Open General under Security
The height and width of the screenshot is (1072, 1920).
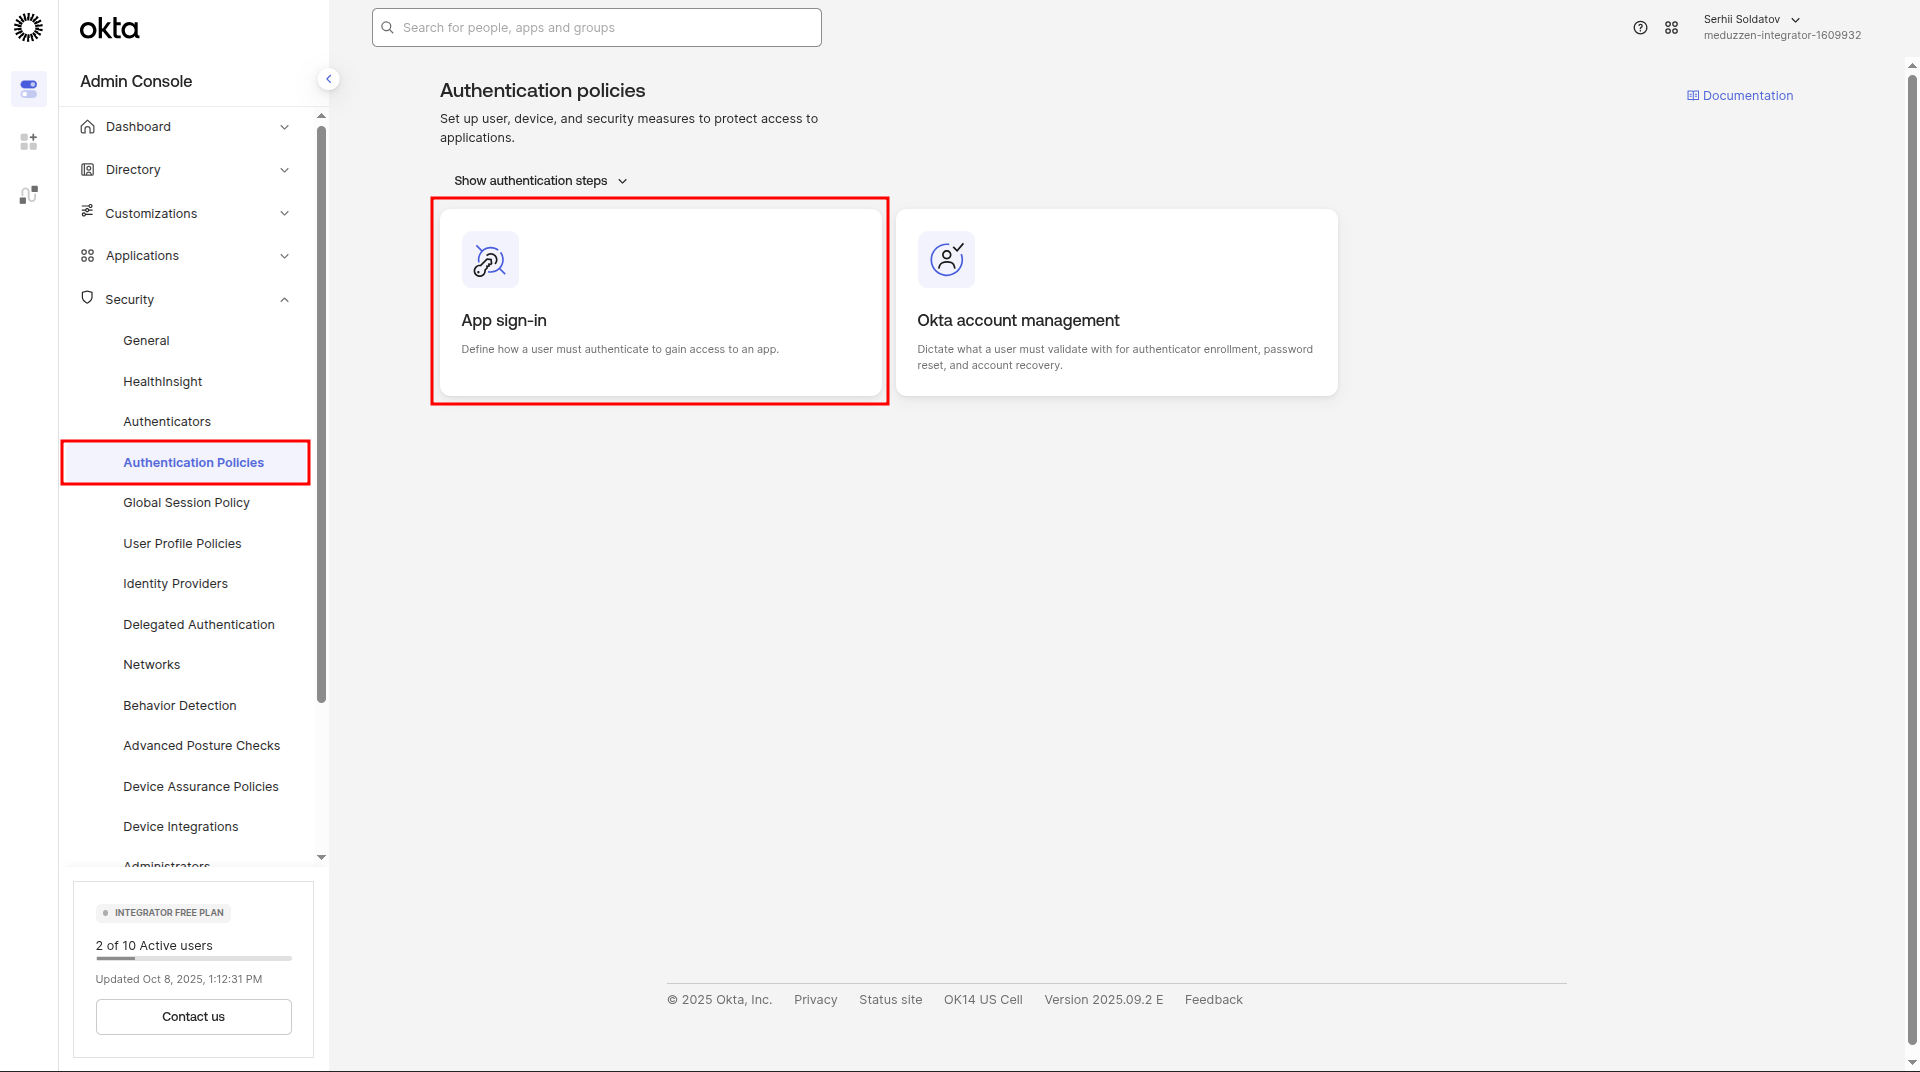pos(146,341)
